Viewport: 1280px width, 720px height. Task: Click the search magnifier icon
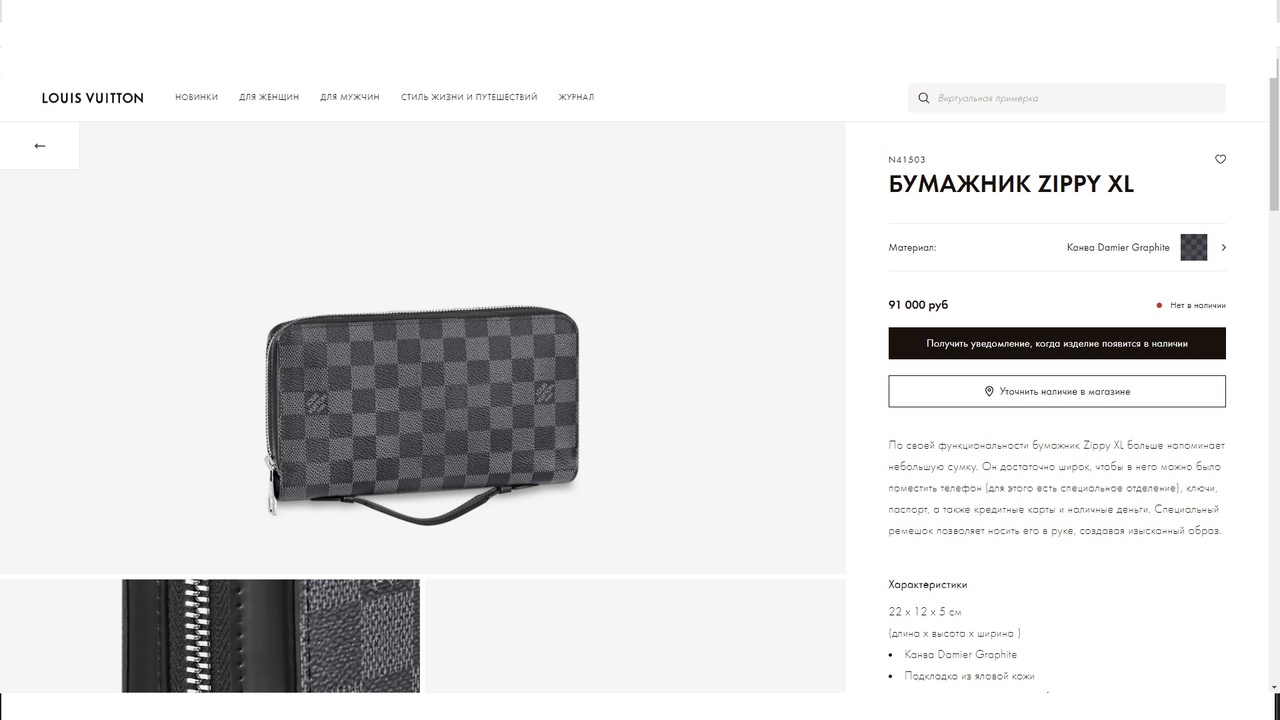click(x=924, y=98)
